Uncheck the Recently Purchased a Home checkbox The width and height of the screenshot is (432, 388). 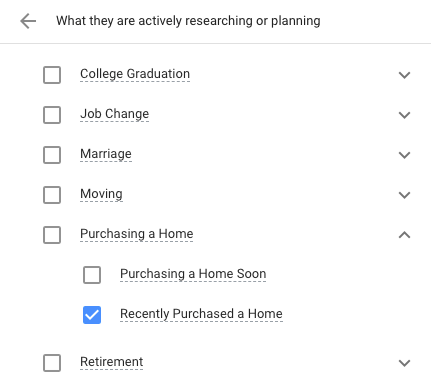(x=92, y=315)
